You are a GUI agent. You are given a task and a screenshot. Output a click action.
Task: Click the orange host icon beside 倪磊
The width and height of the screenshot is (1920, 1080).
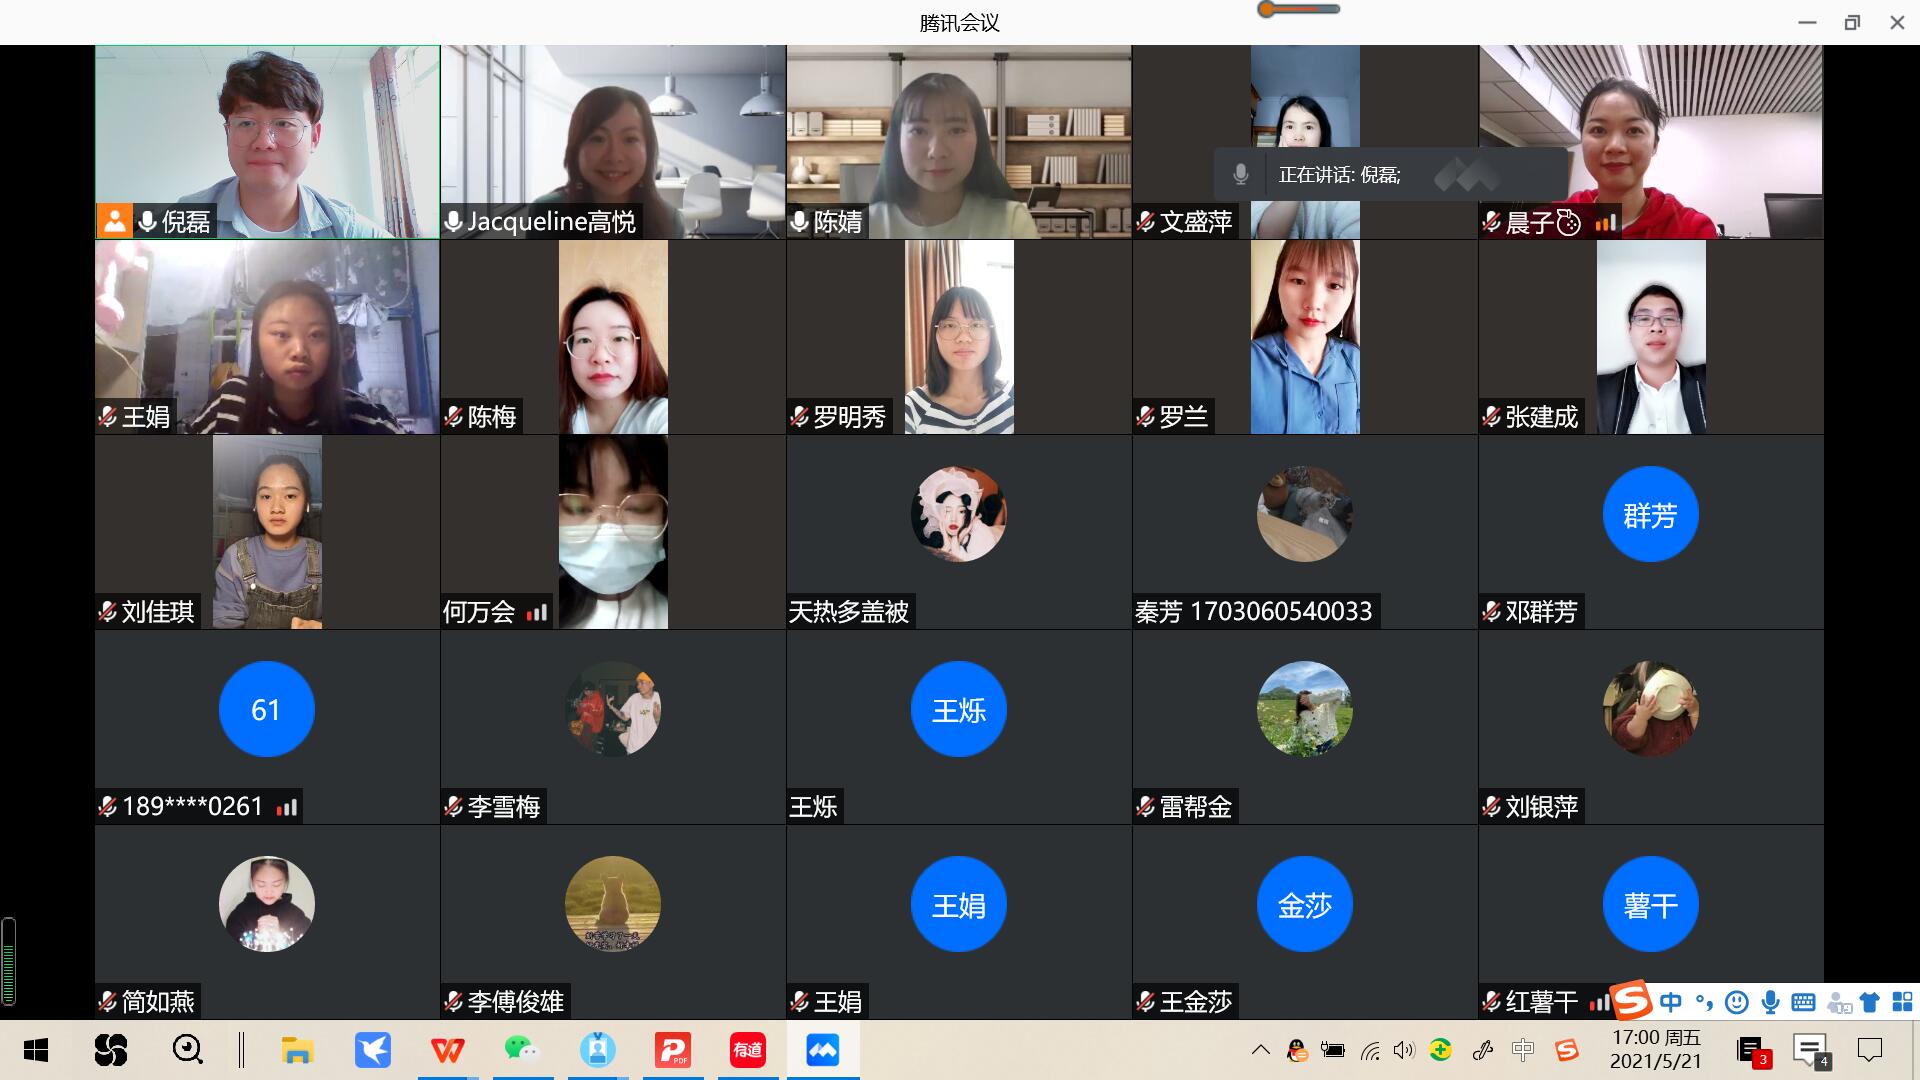(x=114, y=221)
